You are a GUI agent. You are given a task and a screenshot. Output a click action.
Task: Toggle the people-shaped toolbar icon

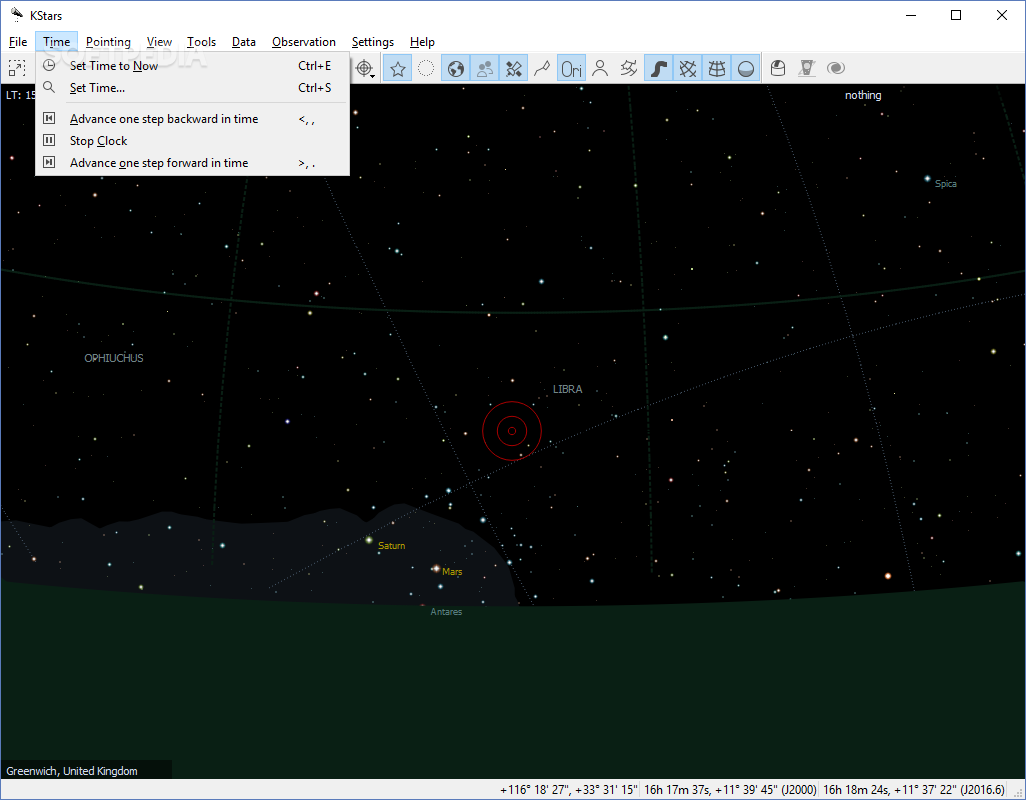pos(485,68)
